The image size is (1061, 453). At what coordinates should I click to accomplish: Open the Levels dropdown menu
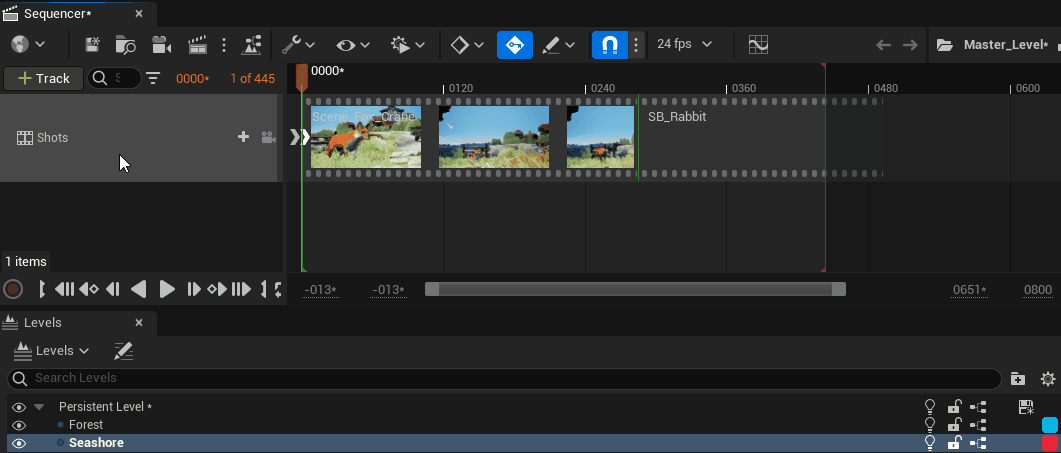[52, 351]
